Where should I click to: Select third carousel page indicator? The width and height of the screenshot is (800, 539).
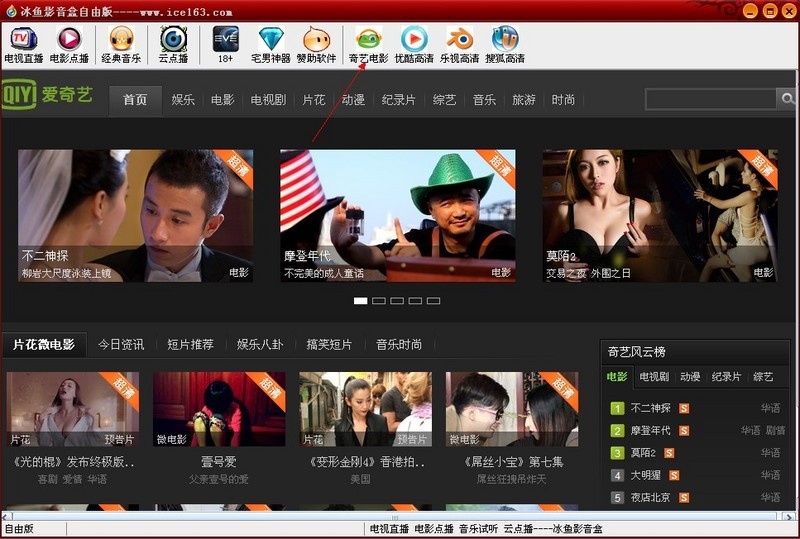pos(397,301)
